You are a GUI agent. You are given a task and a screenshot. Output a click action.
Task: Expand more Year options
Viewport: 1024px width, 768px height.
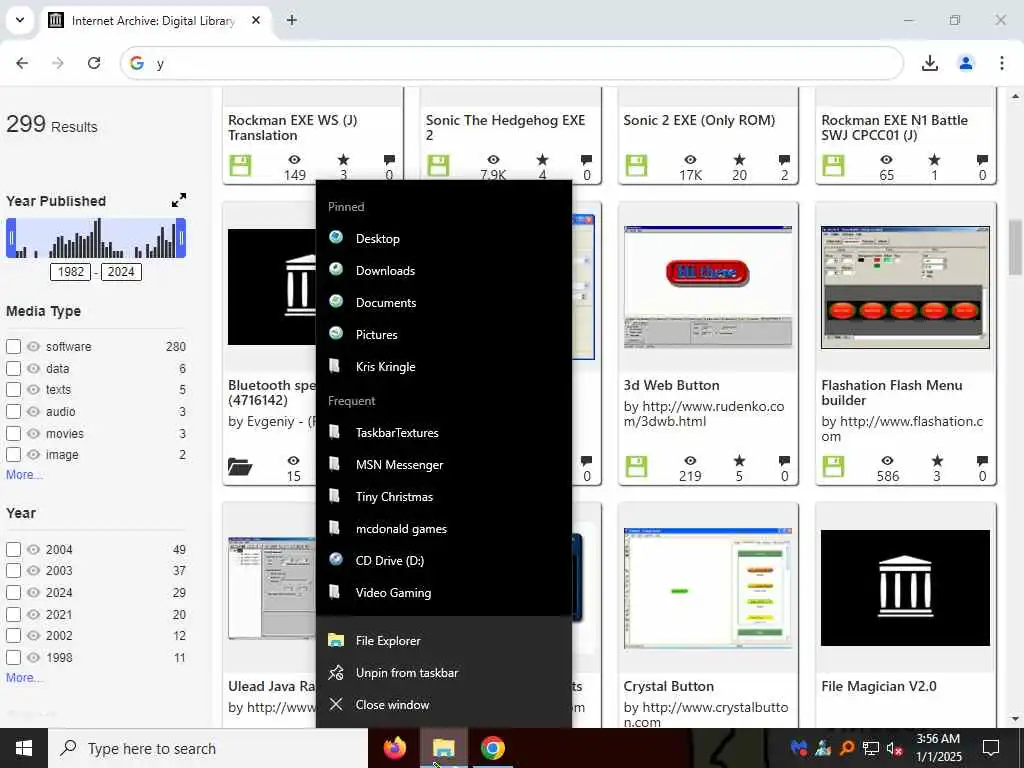24,678
